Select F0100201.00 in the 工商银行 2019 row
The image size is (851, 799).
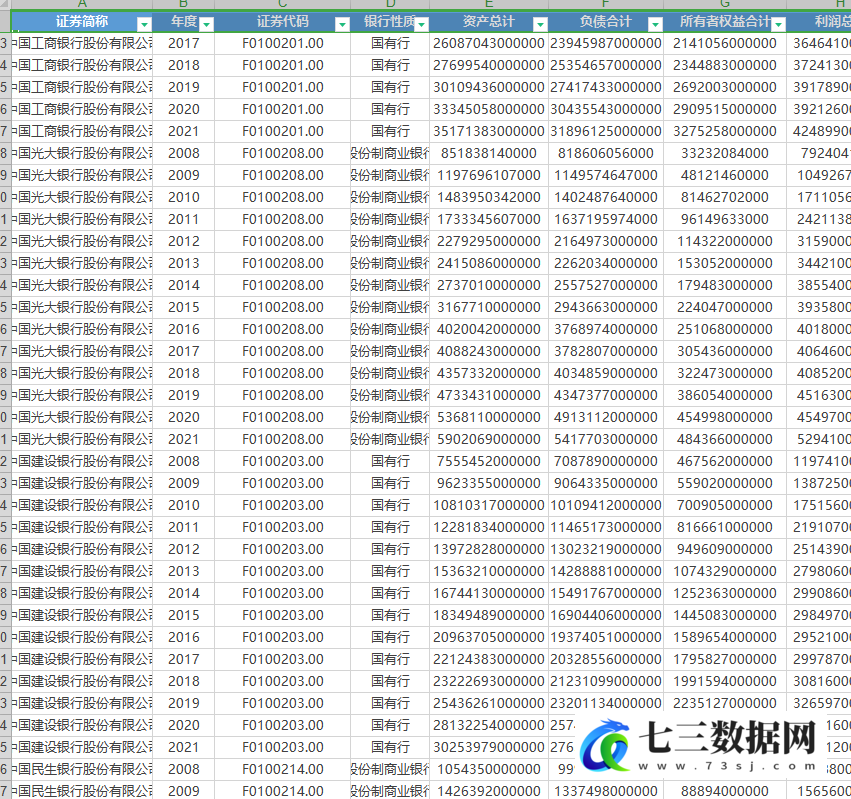click(283, 87)
